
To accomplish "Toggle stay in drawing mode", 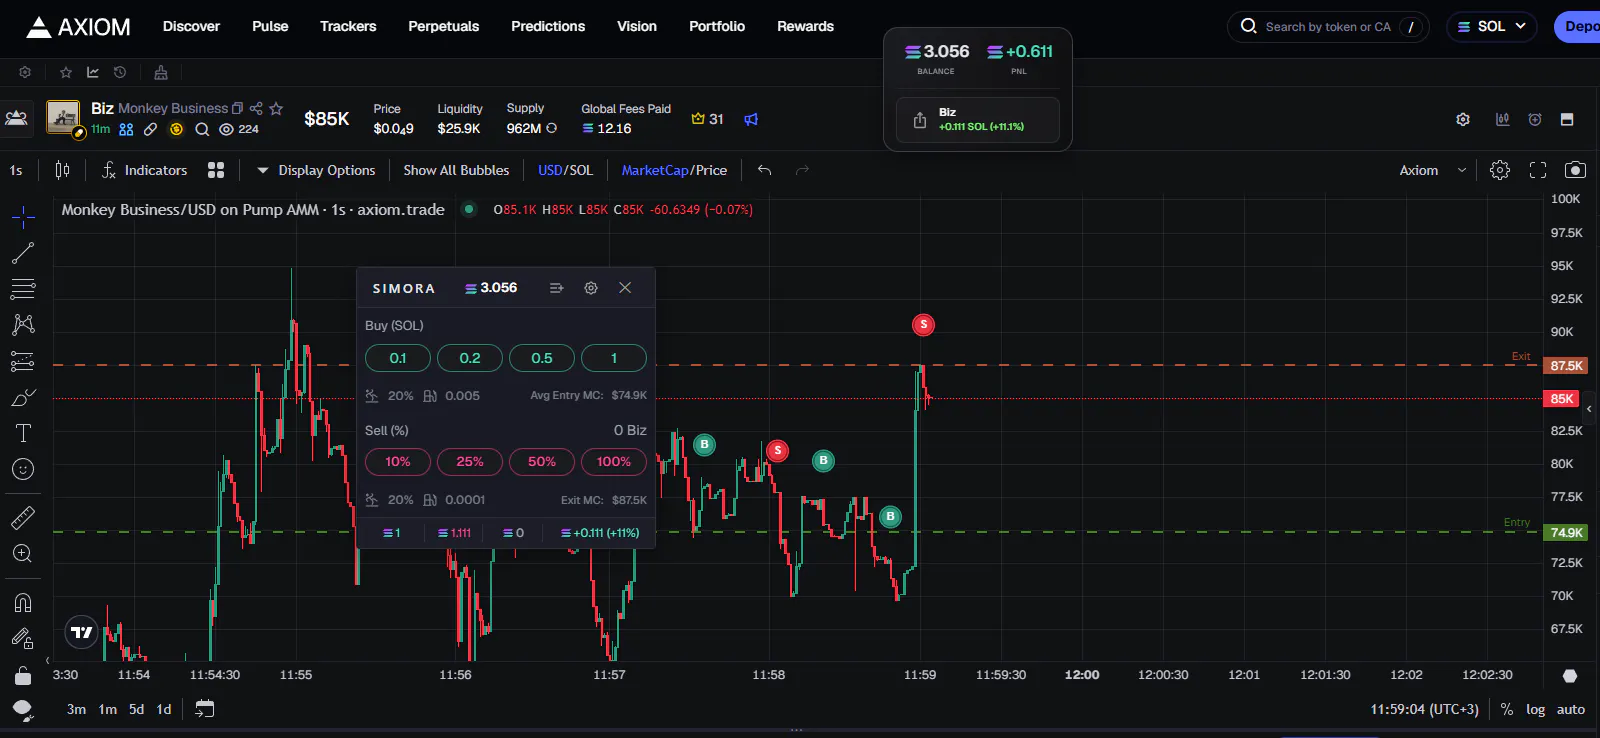I will (x=23, y=638).
